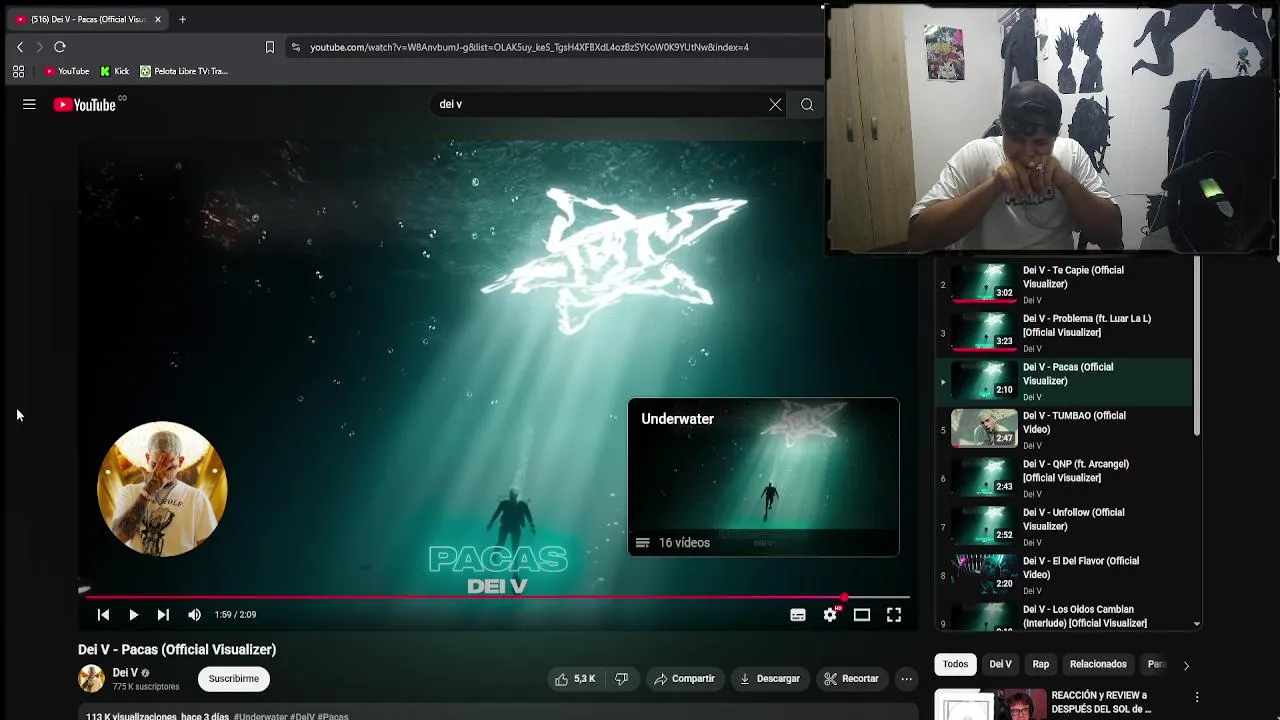1280x720 pixels.
Task: Select the Rap filter chip
Action: point(1041,664)
